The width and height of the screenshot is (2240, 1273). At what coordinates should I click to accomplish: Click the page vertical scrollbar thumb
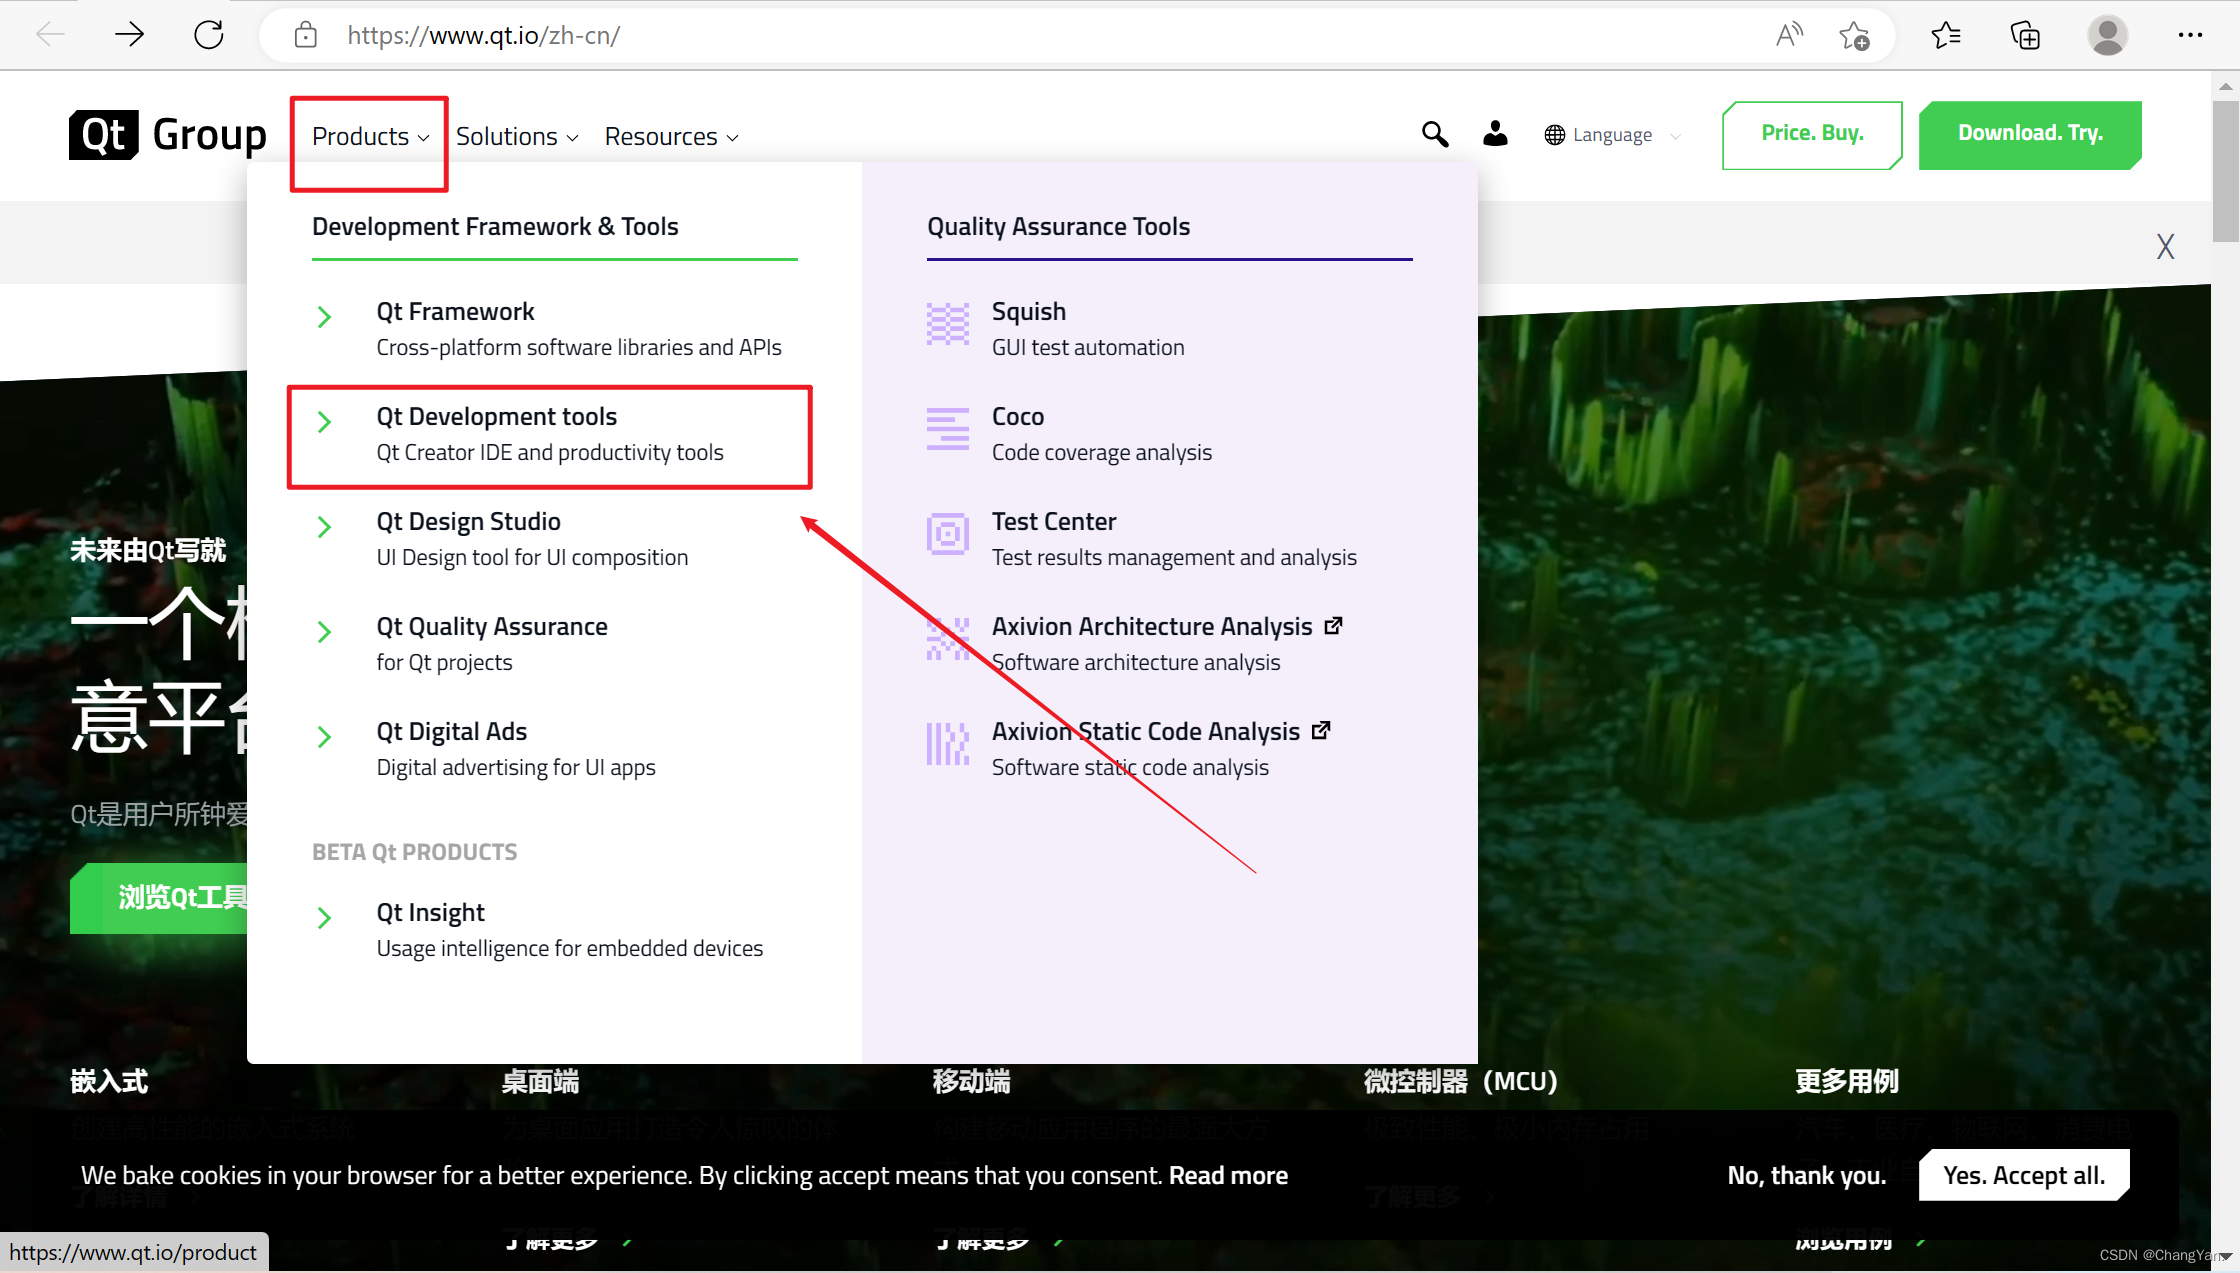coord(2225,171)
